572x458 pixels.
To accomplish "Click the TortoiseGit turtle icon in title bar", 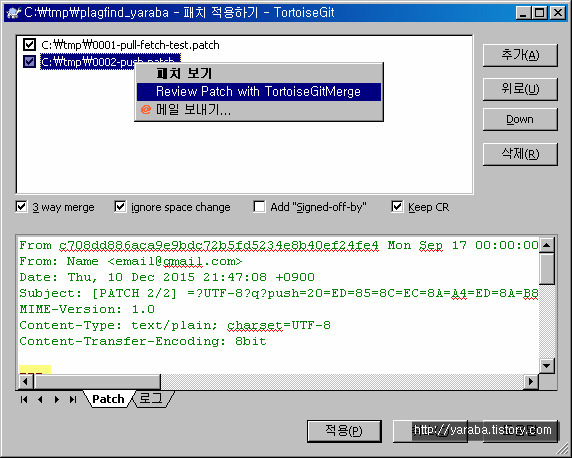I will point(14,13).
